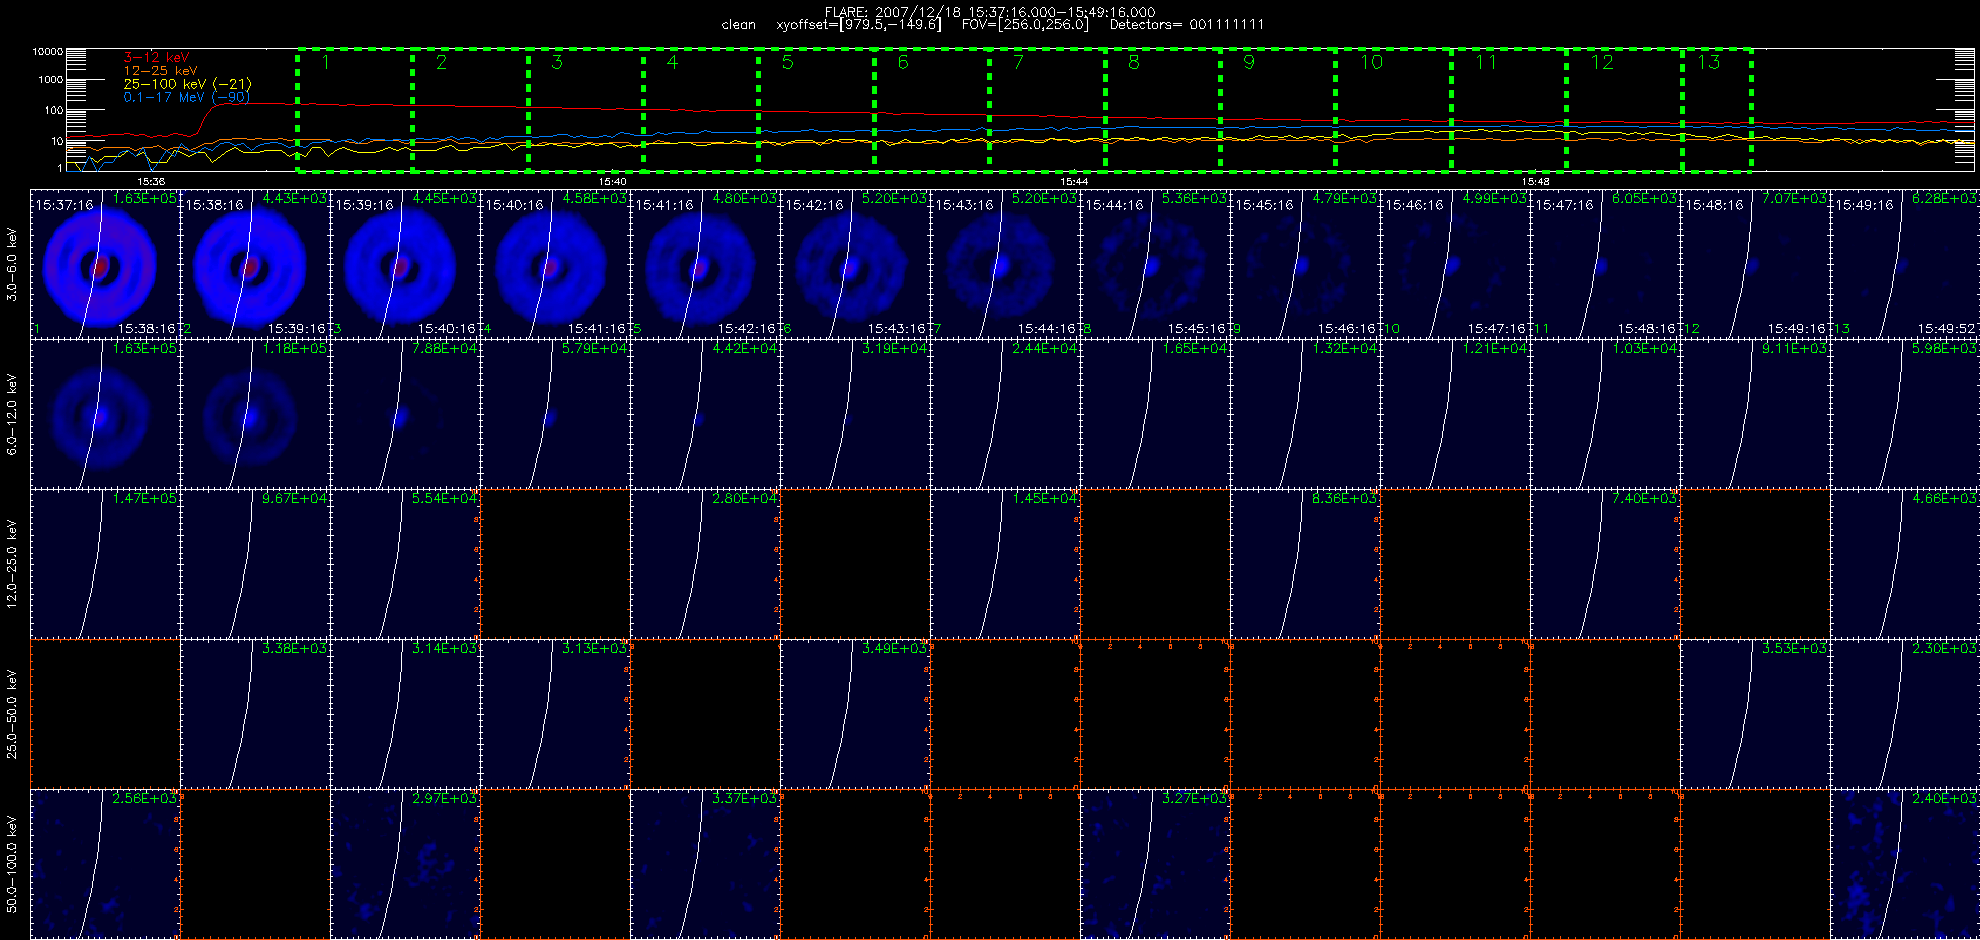Viewport: 1980px width, 940px height.
Task: Open the 12.0-25.0 keV image labeled 2.80E+04
Action: [x=706, y=564]
